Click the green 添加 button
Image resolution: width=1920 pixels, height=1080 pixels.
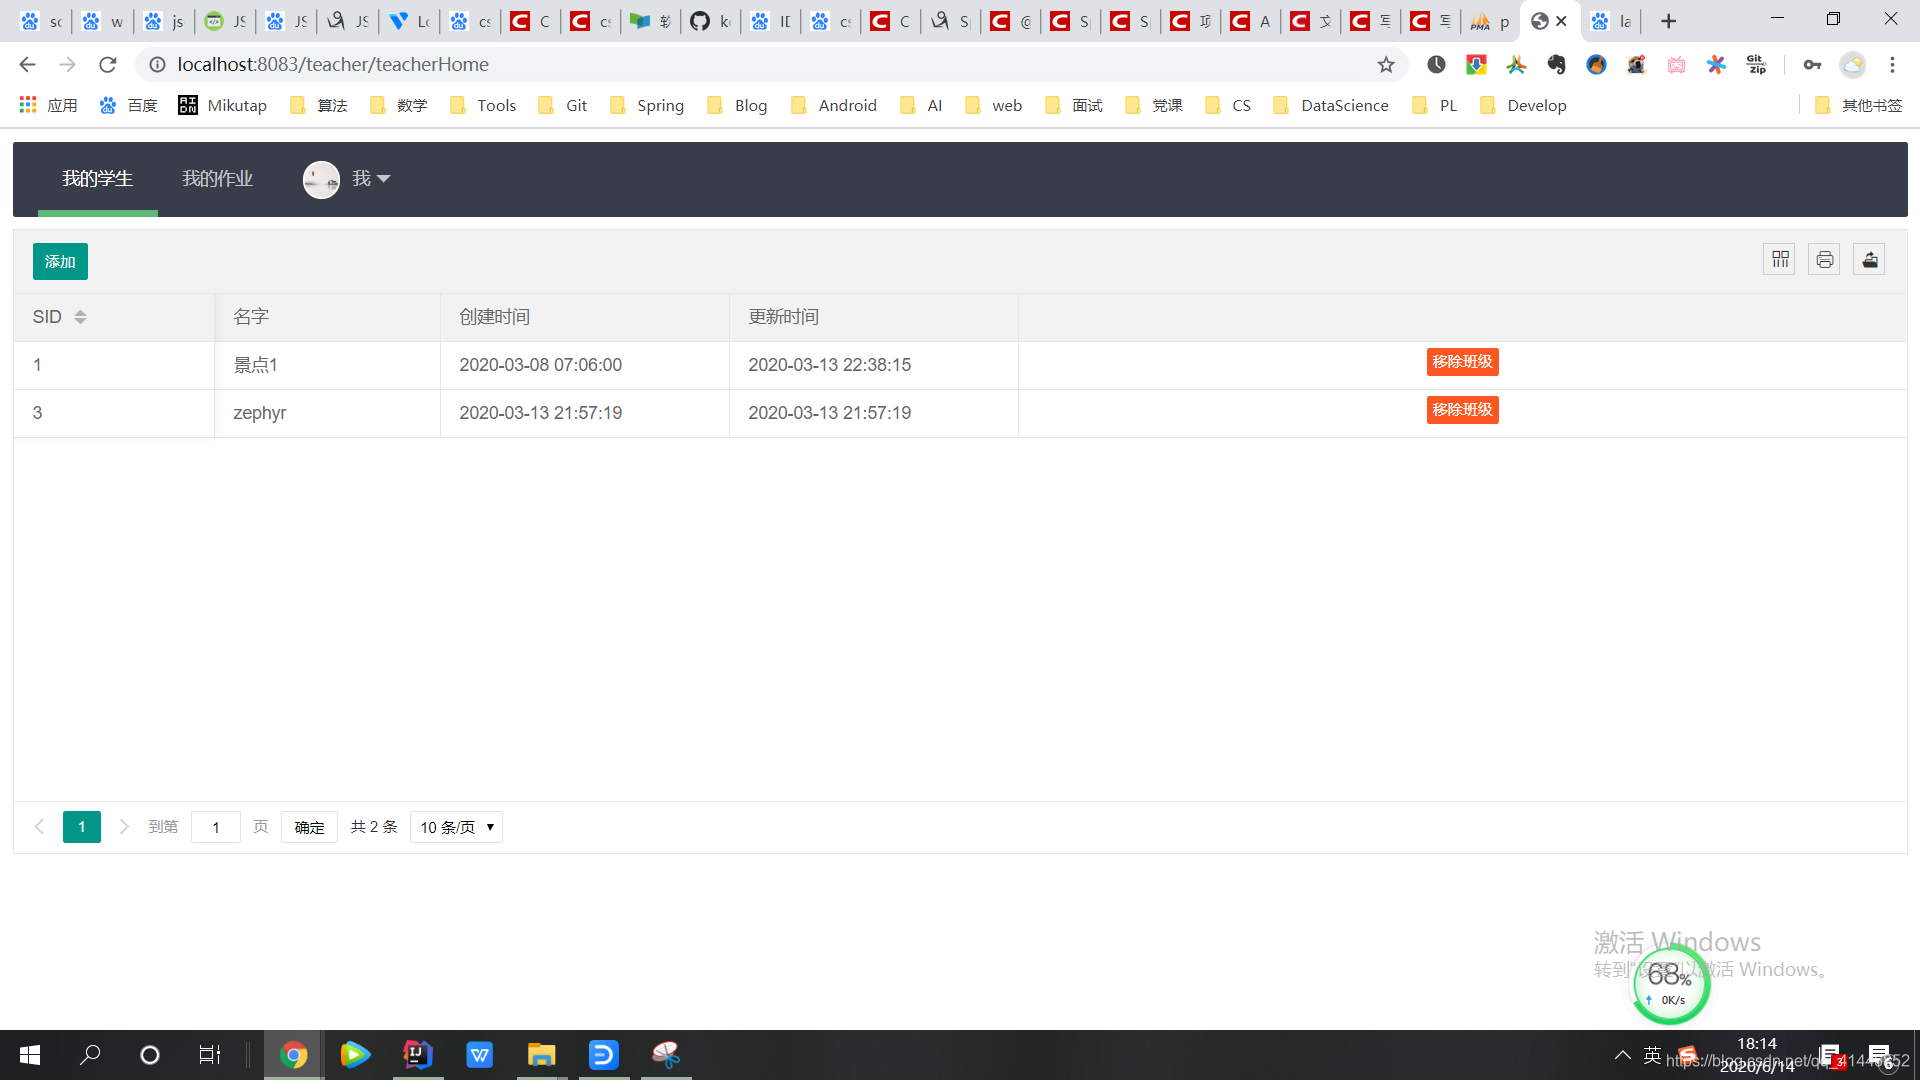click(x=60, y=262)
